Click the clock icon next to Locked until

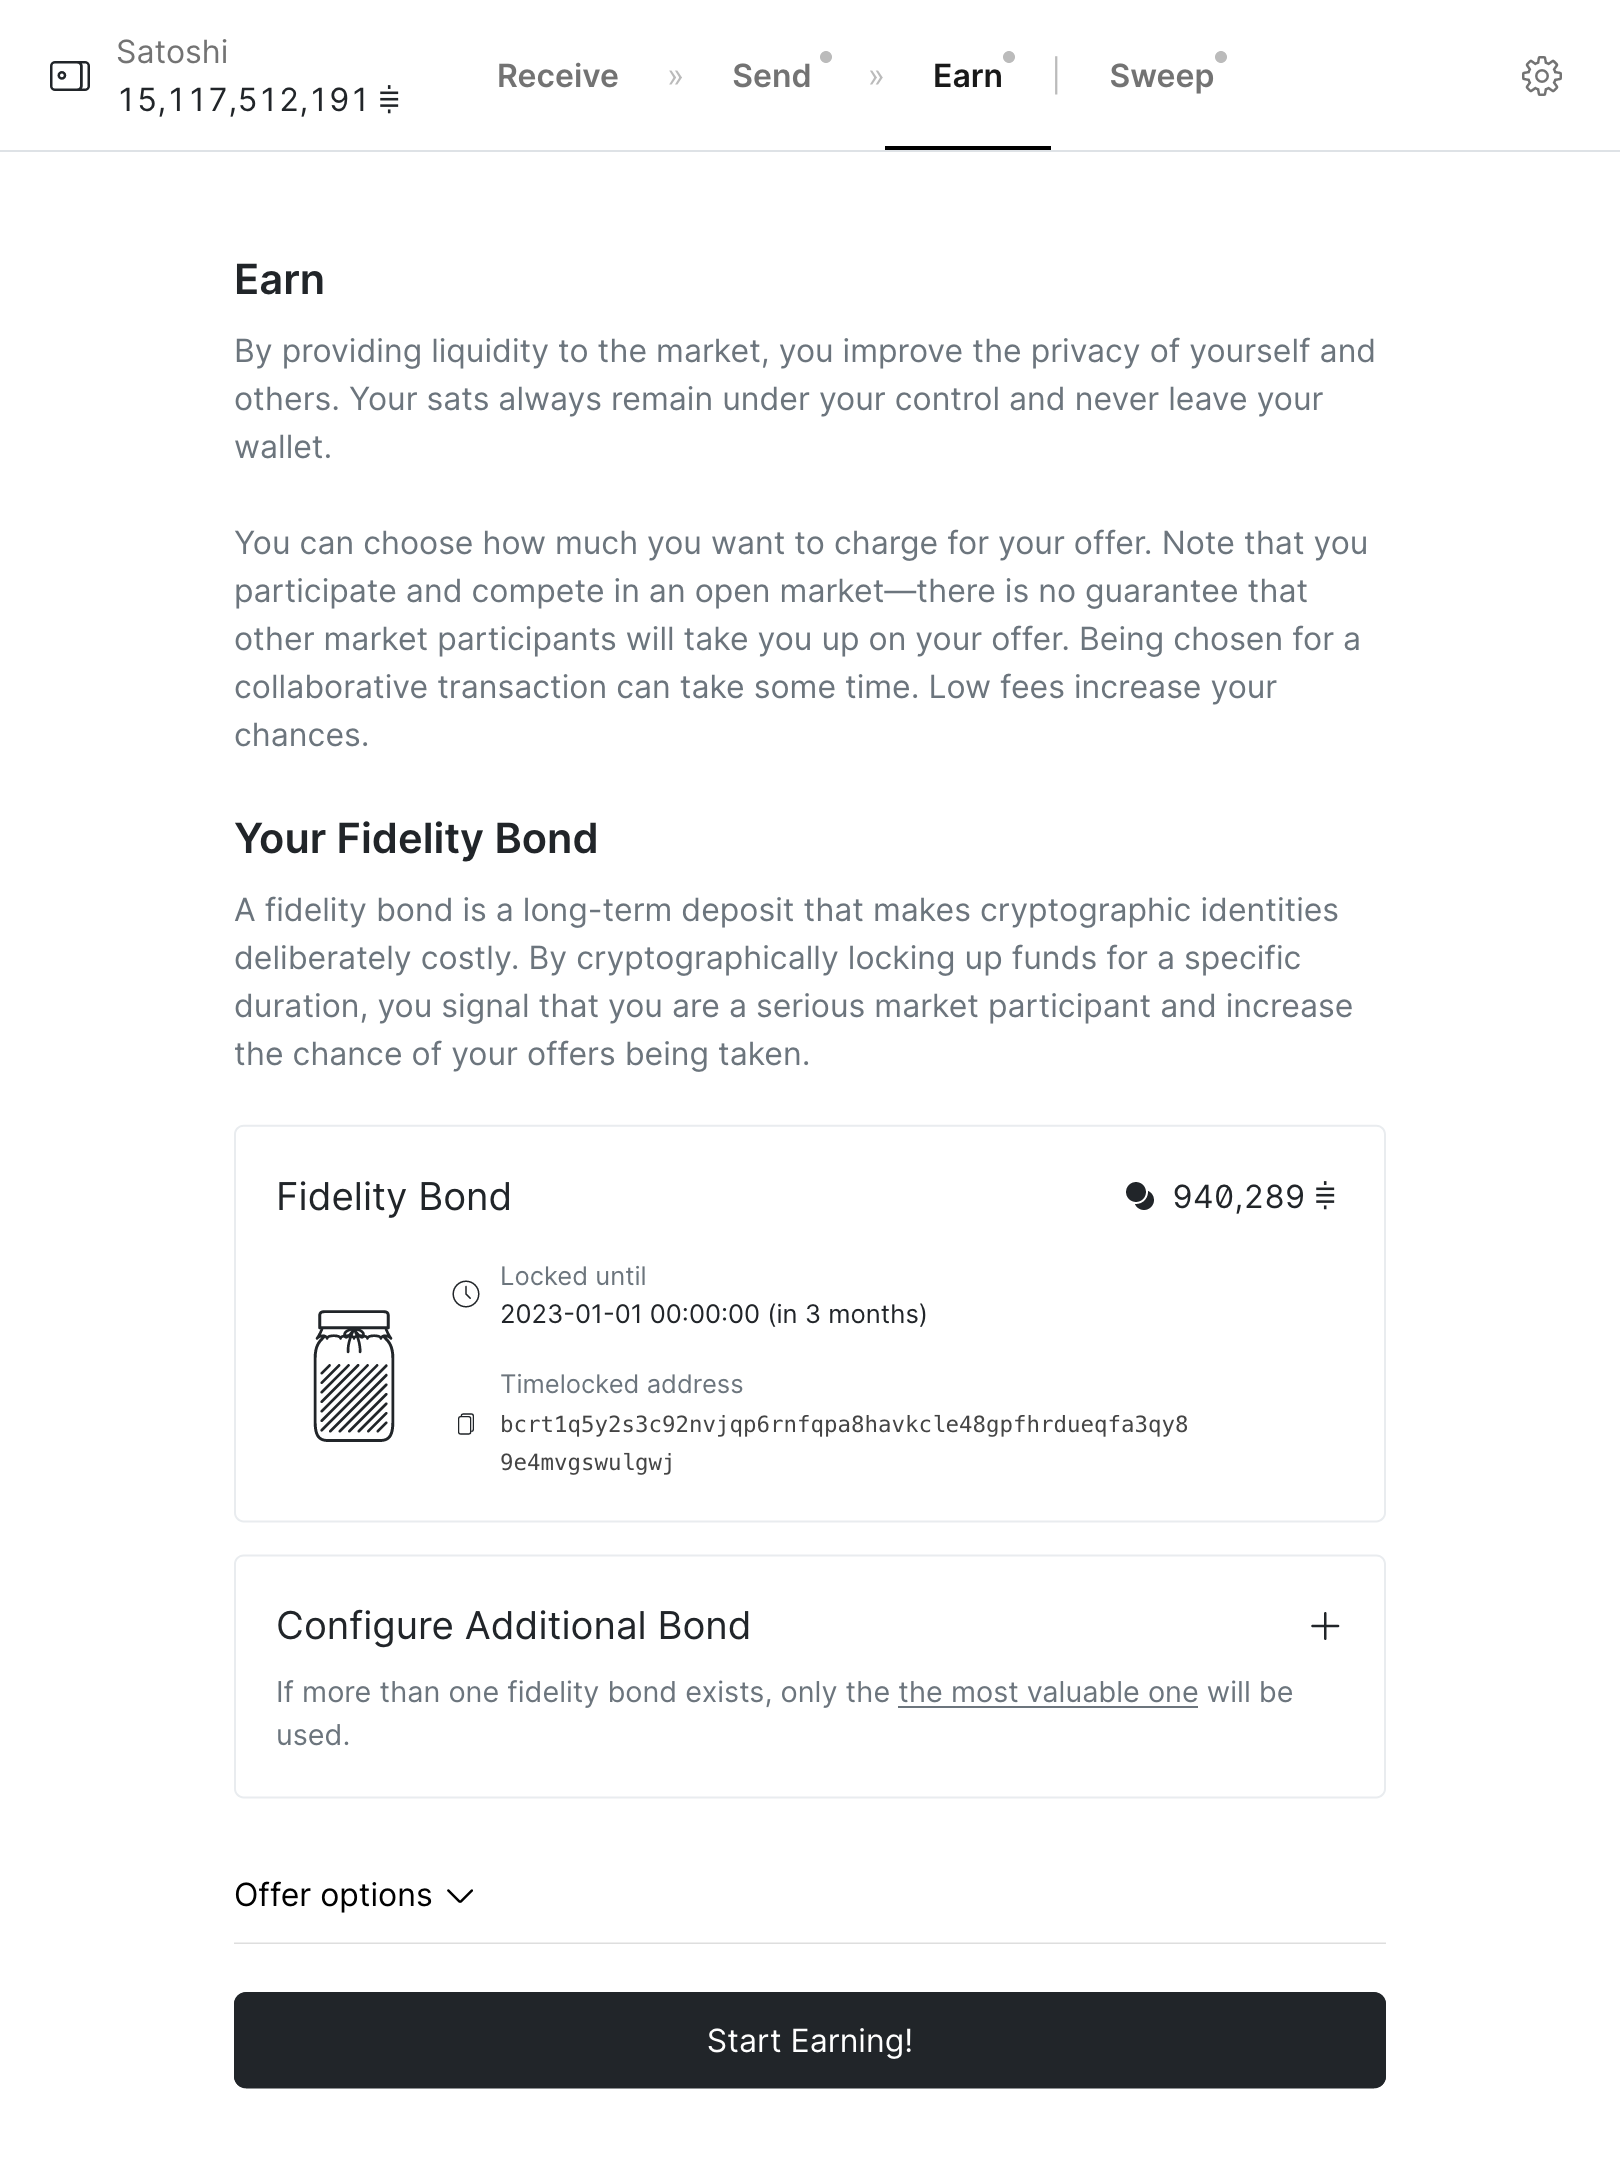coord(466,1294)
